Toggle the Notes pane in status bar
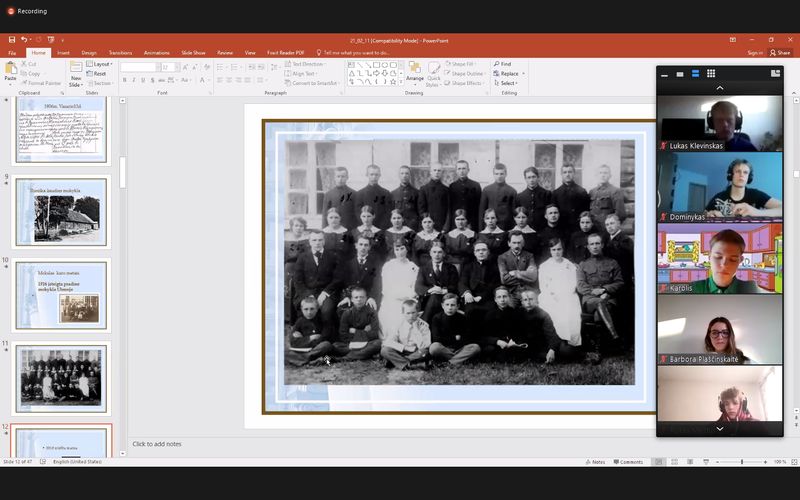Viewport: 800px width, 500px height. pos(597,462)
